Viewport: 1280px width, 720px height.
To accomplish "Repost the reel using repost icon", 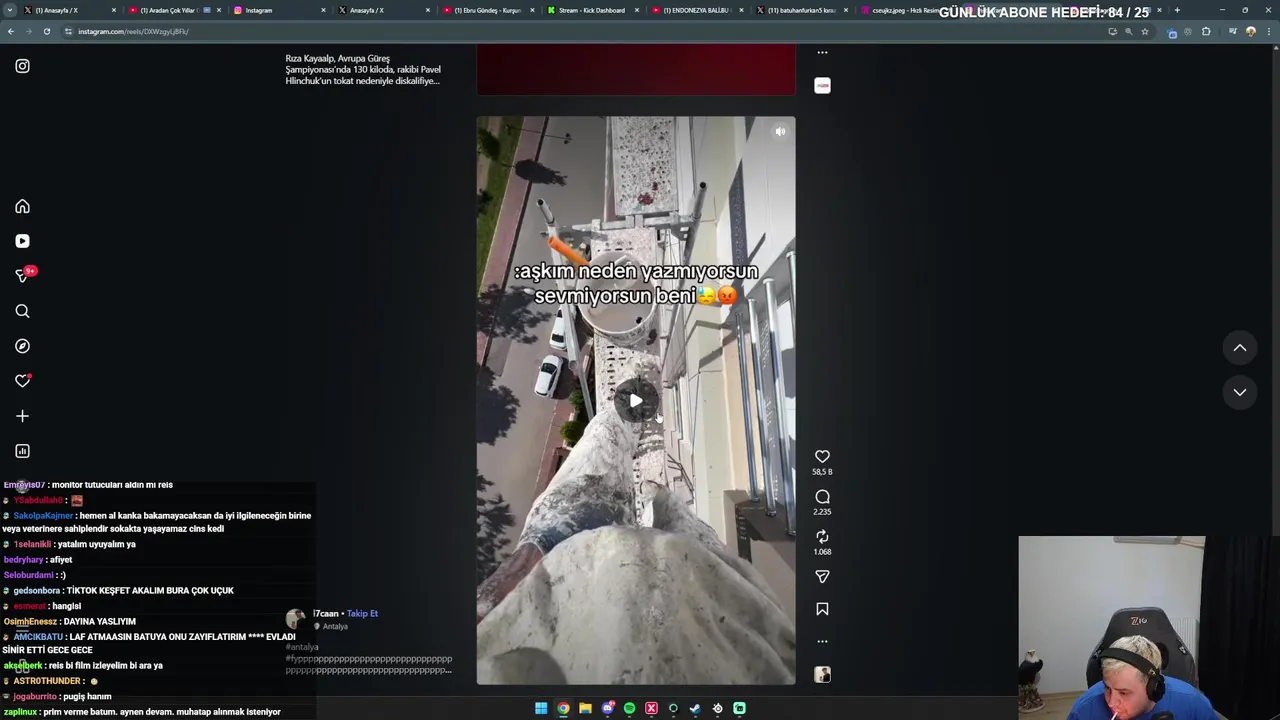I will (x=822, y=537).
